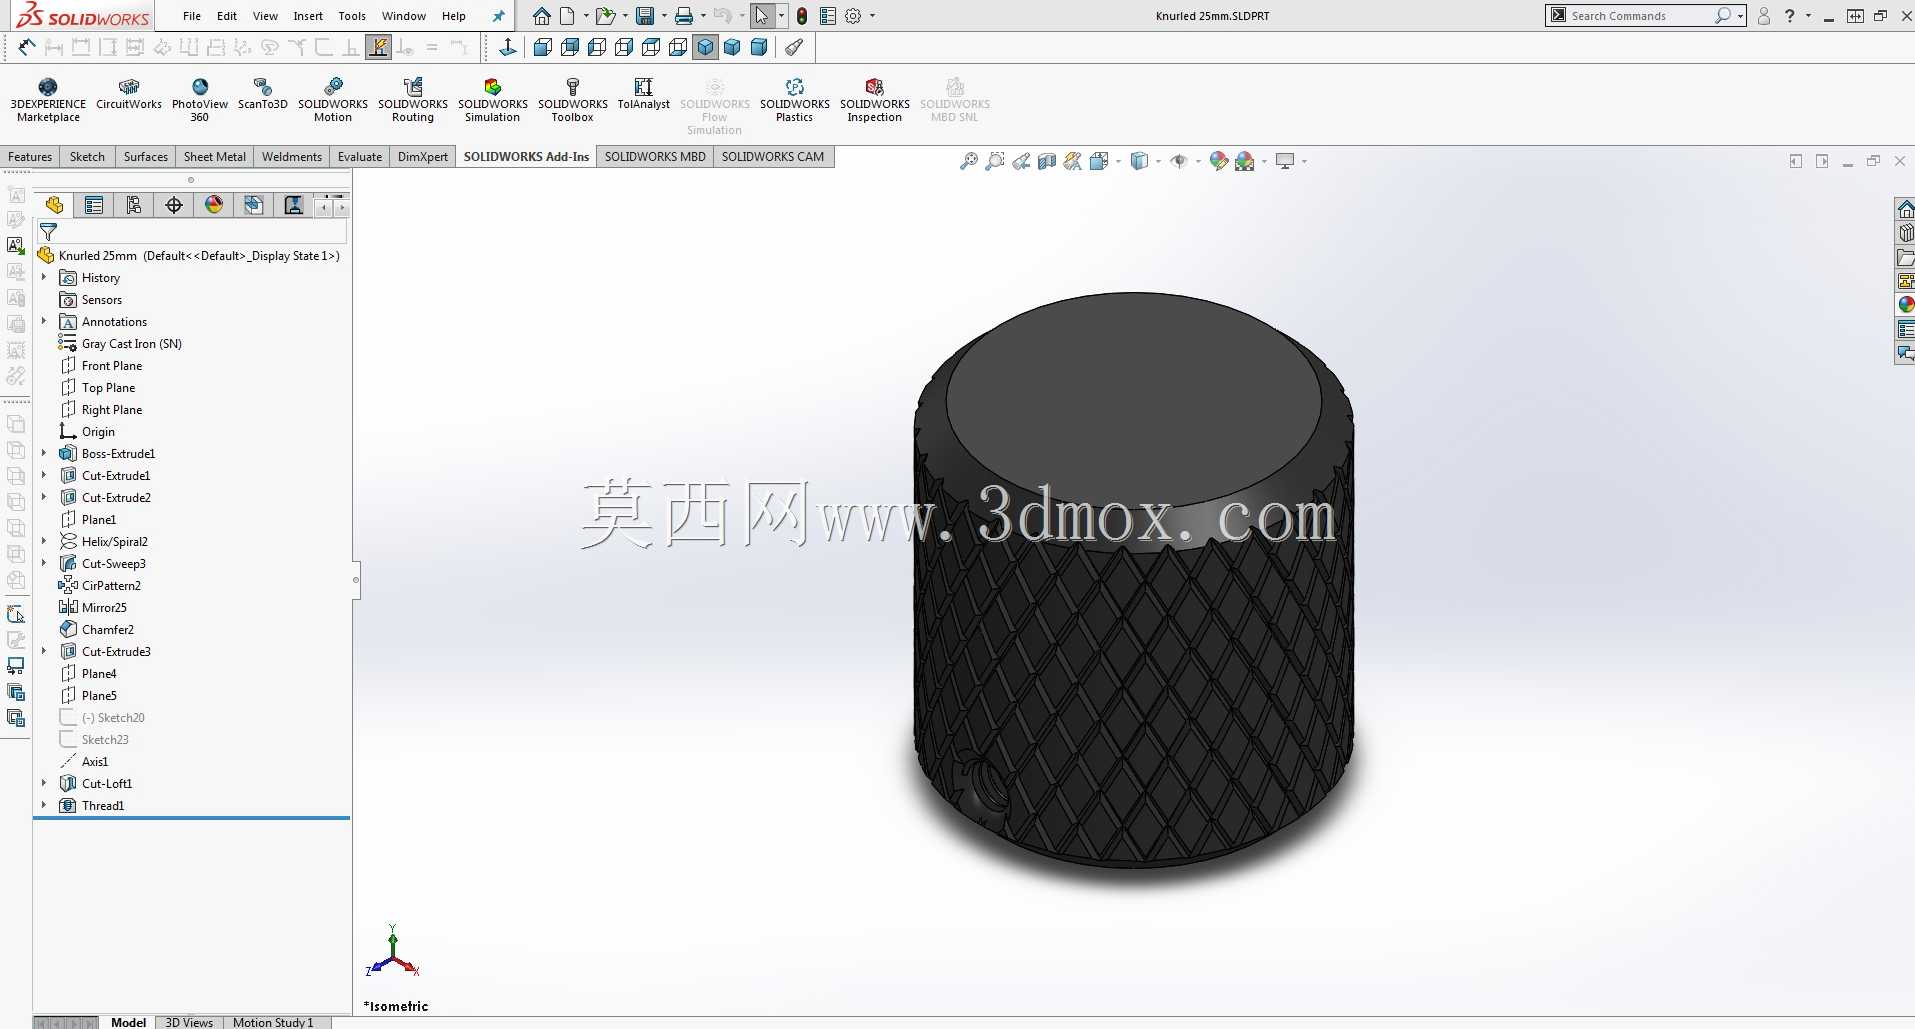Switch to the Features tab
The height and width of the screenshot is (1029, 1915).
click(30, 157)
